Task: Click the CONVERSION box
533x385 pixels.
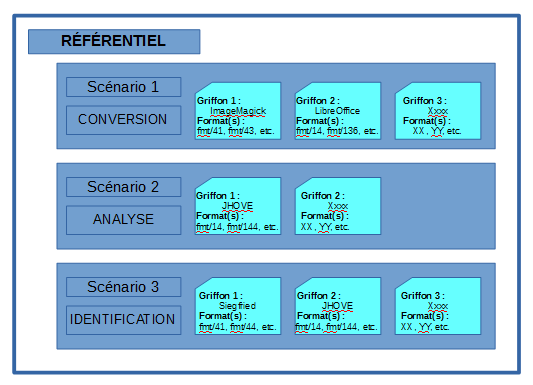Action: pyautogui.click(x=123, y=120)
